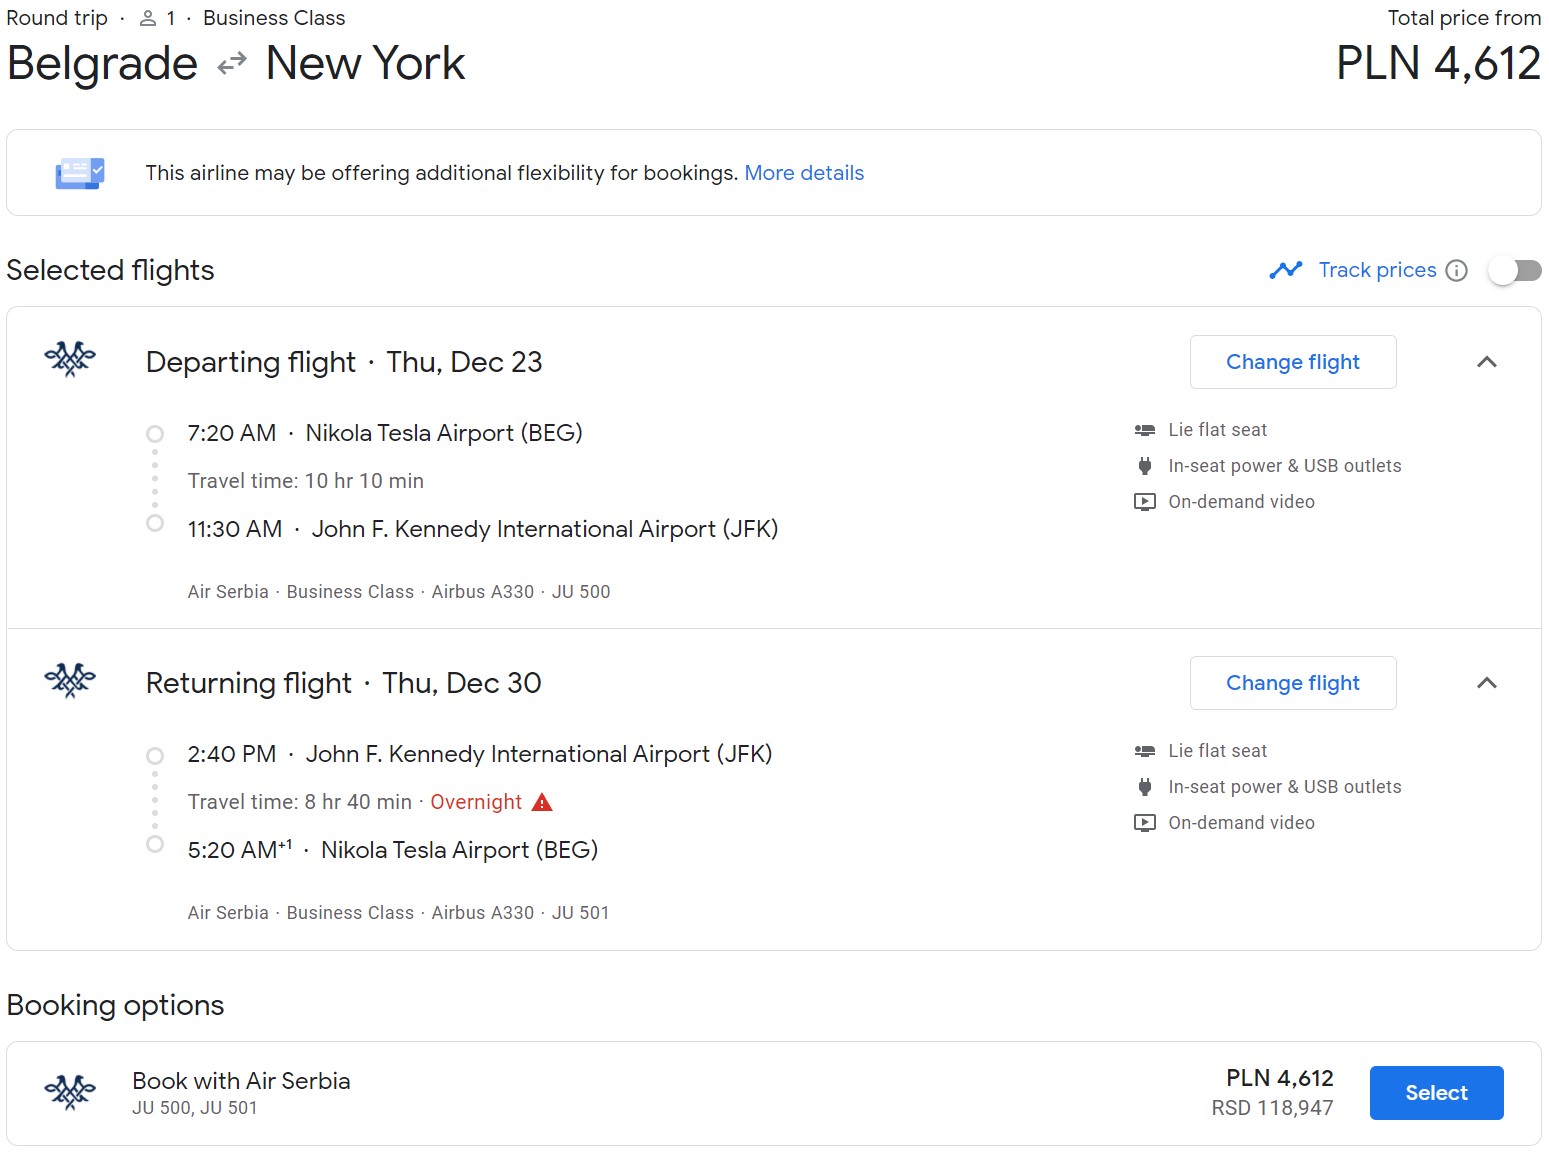
Task: Click the red 'Overnight' label
Action: click(476, 802)
